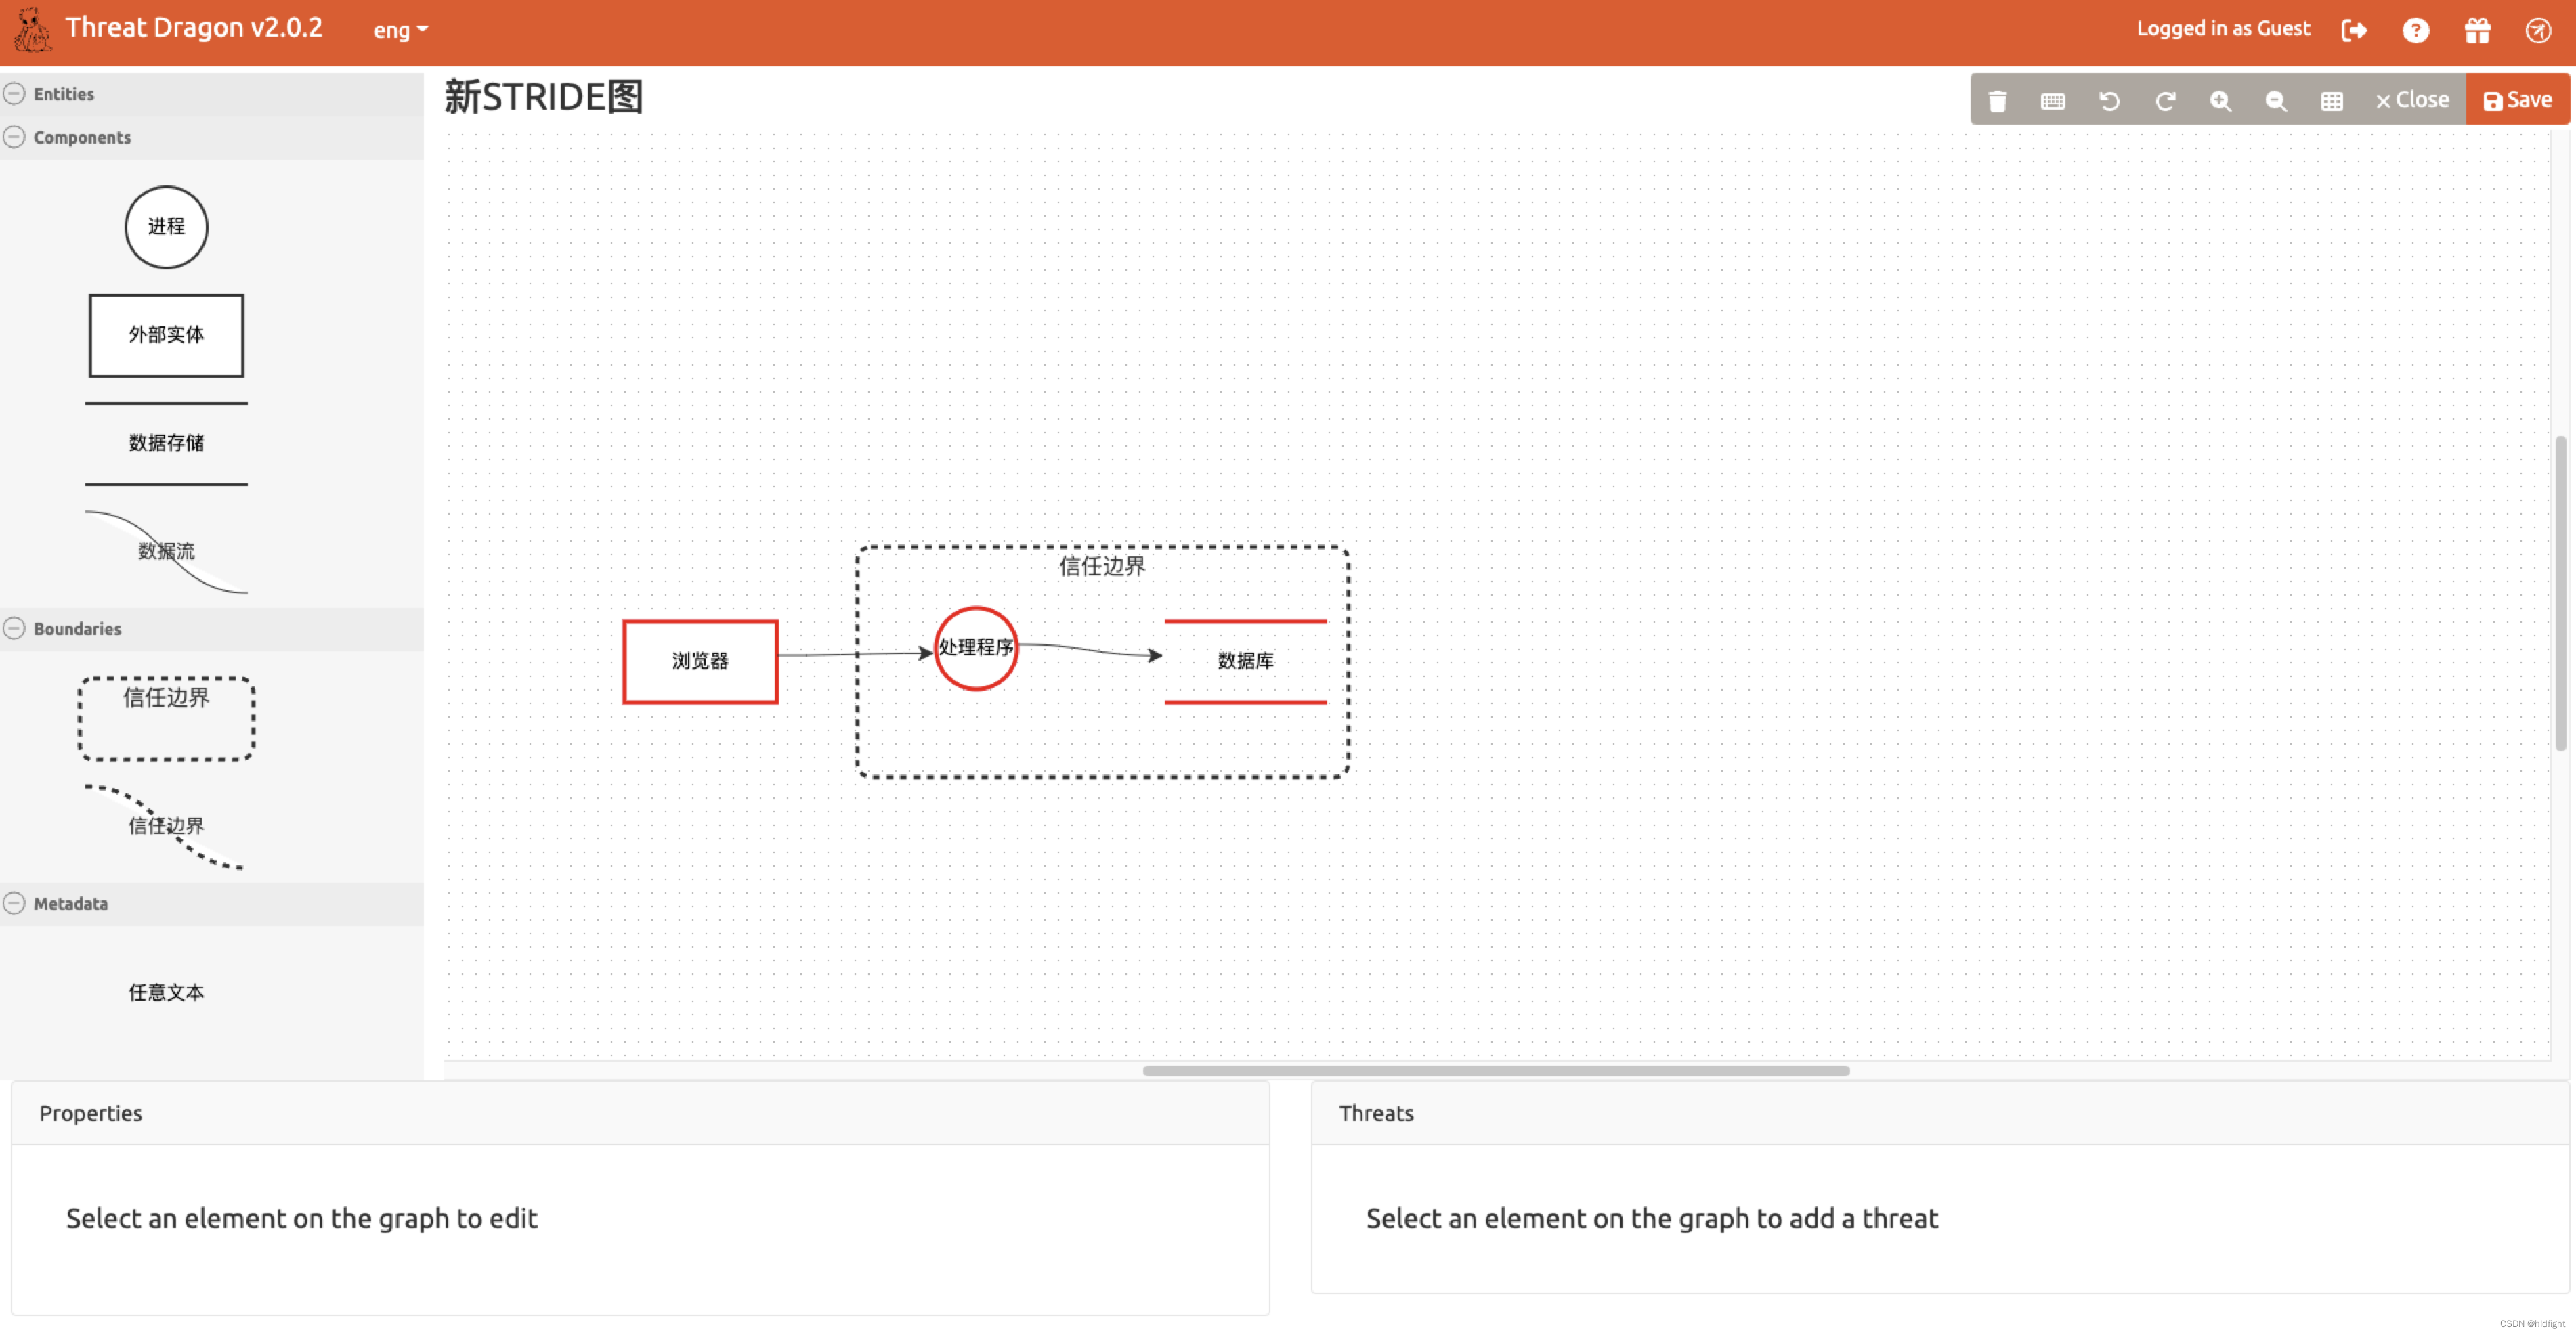The height and width of the screenshot is (1335, 2576).
Task: Click the fit-to-page grid icon
Action: [2331, 100]
